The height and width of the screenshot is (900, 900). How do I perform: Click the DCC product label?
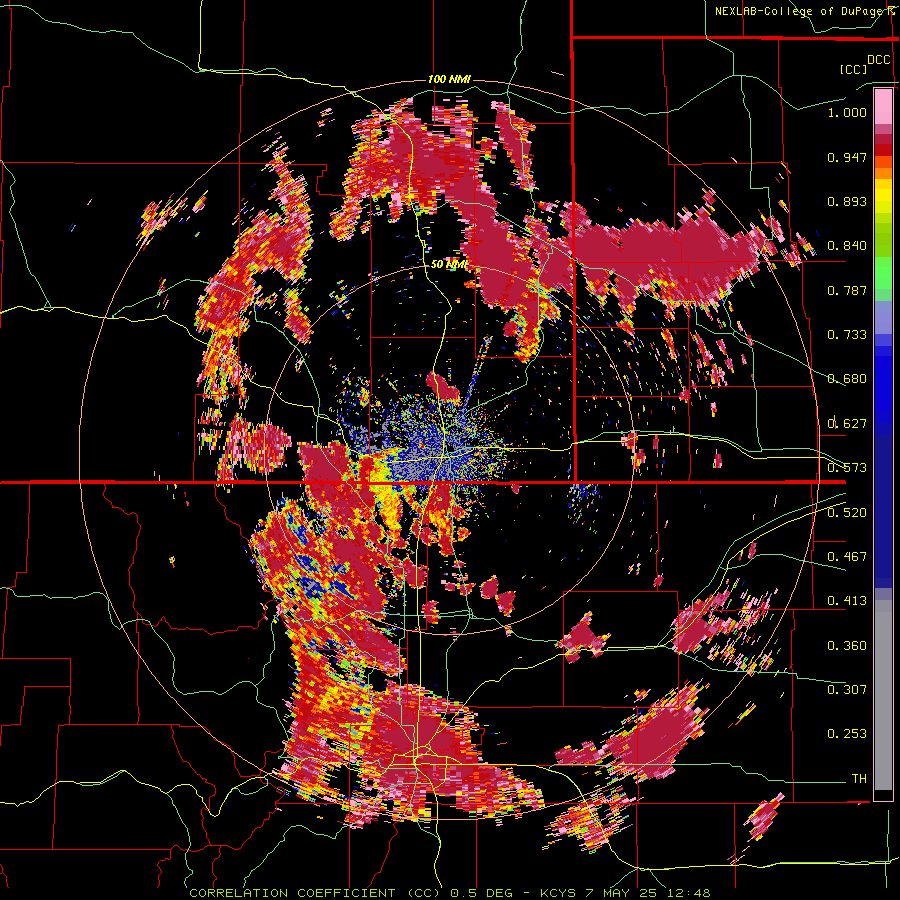point(879,60)
